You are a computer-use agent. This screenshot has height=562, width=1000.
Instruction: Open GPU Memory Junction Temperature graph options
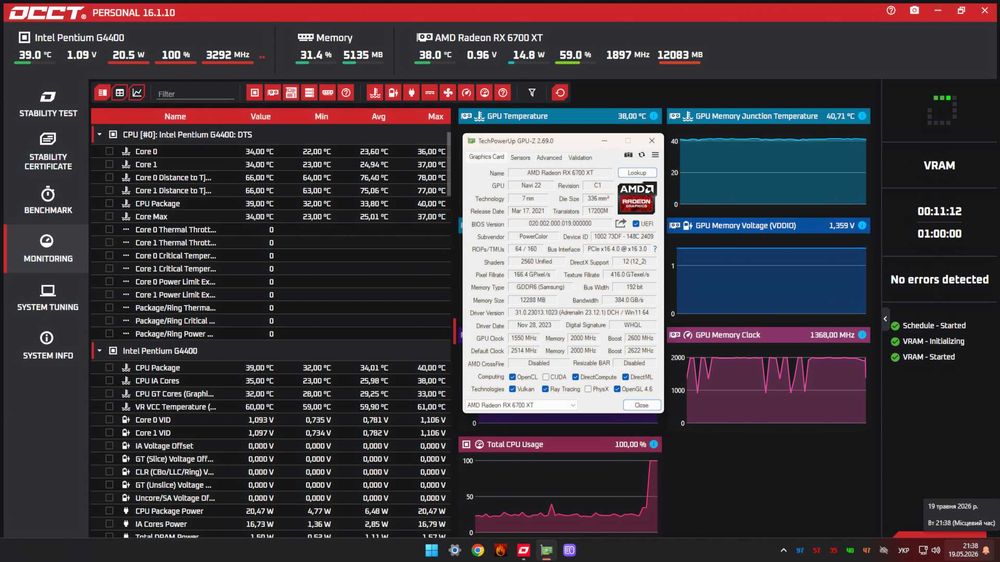pyautogui.click(x=862, y=116)
